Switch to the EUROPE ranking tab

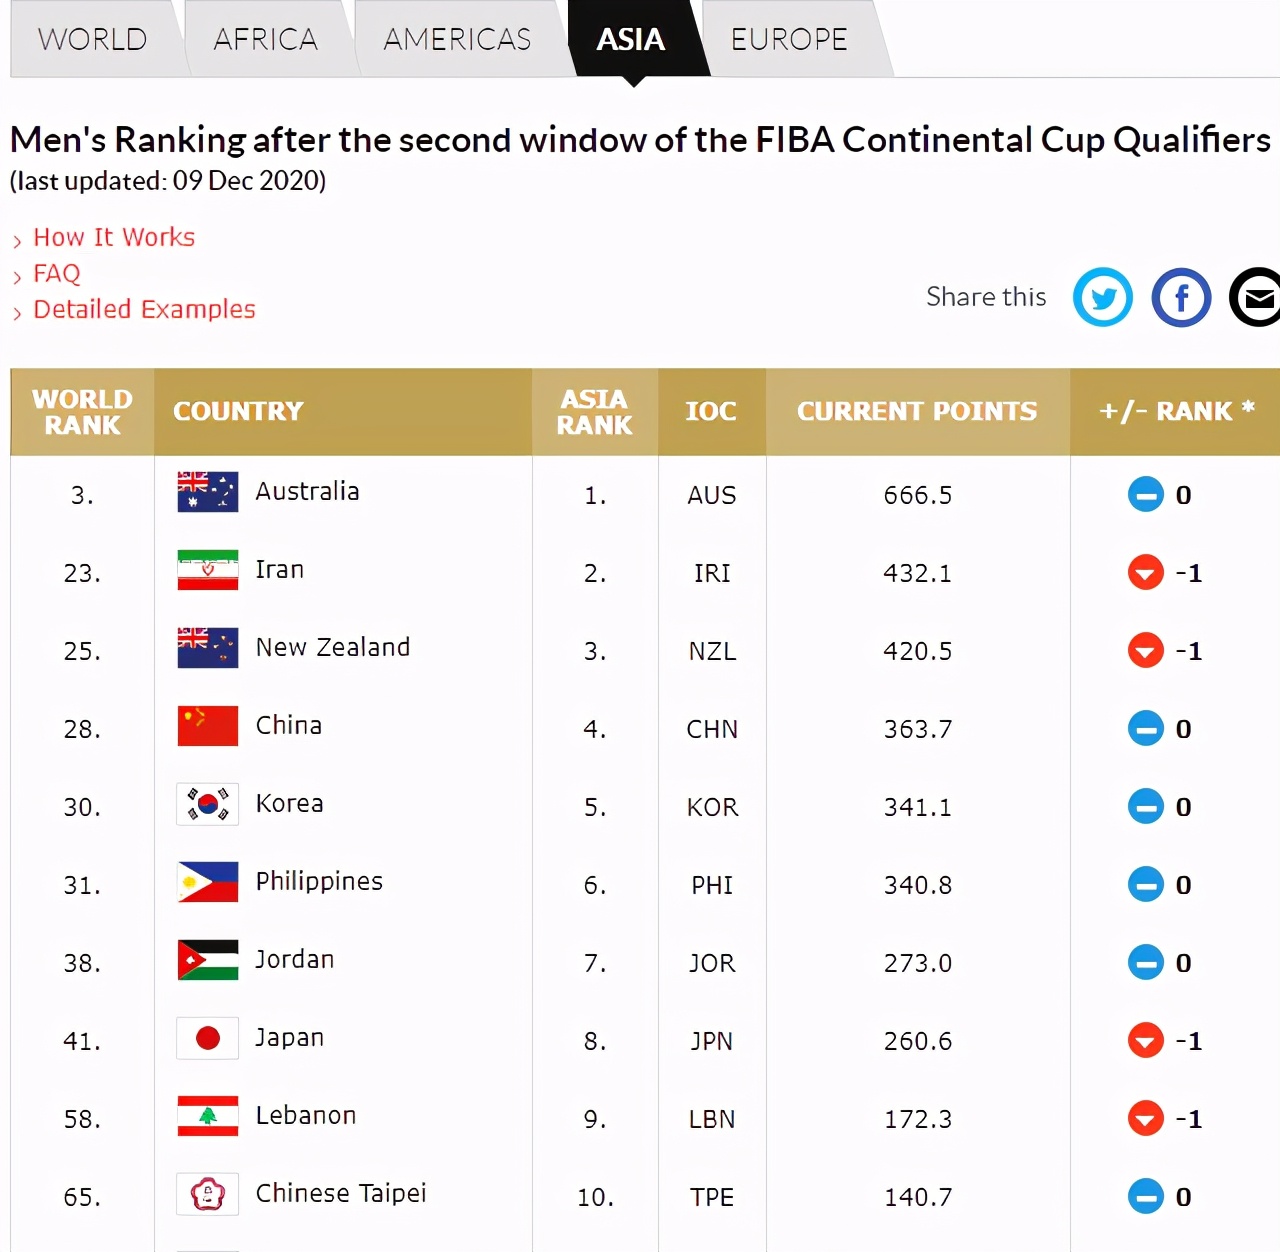tap(789, 39)
